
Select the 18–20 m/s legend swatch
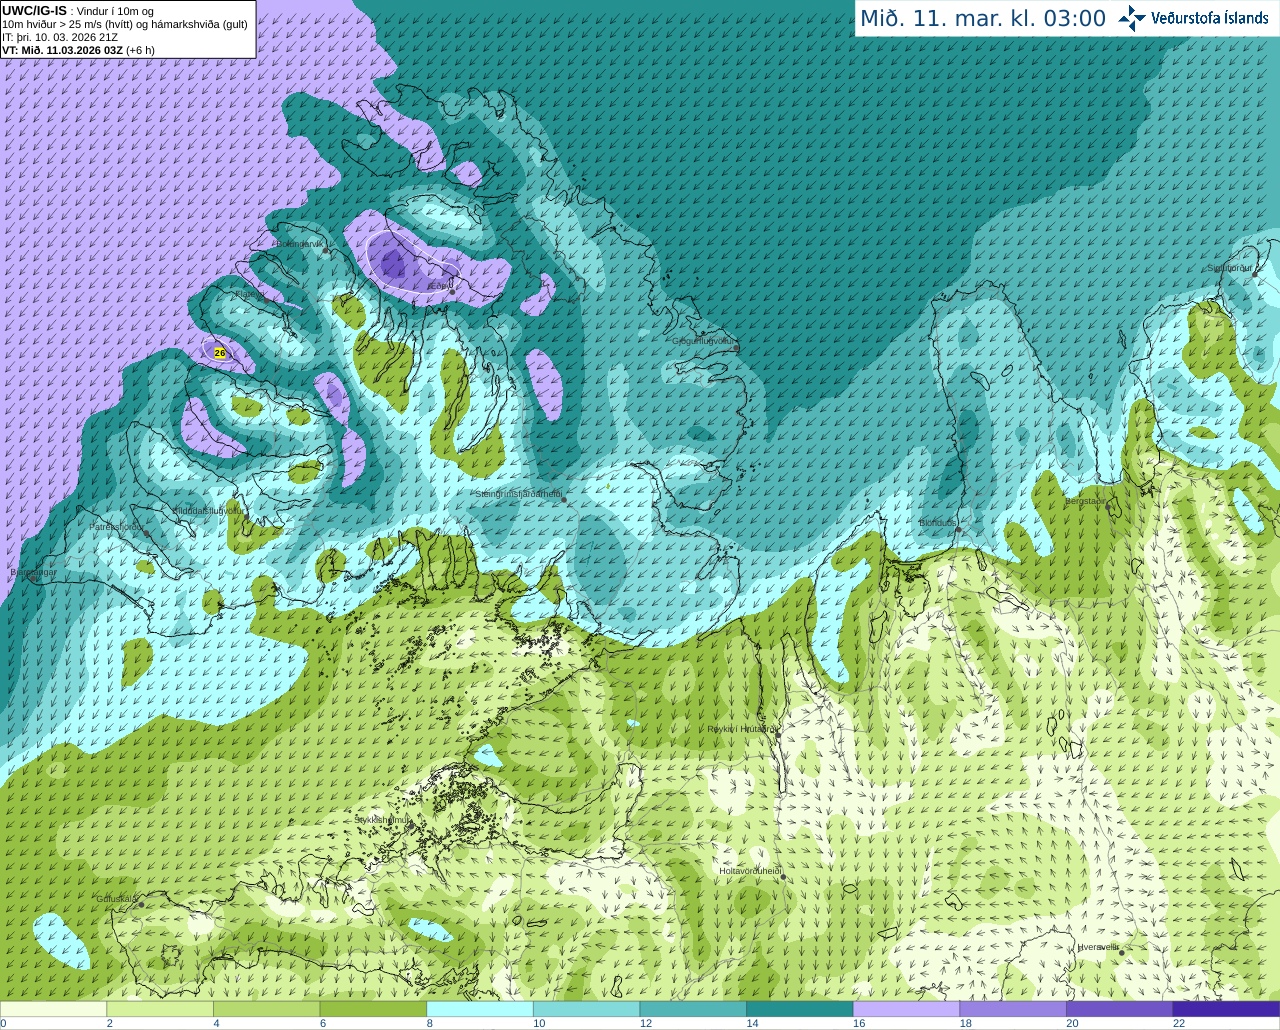1013,1009
